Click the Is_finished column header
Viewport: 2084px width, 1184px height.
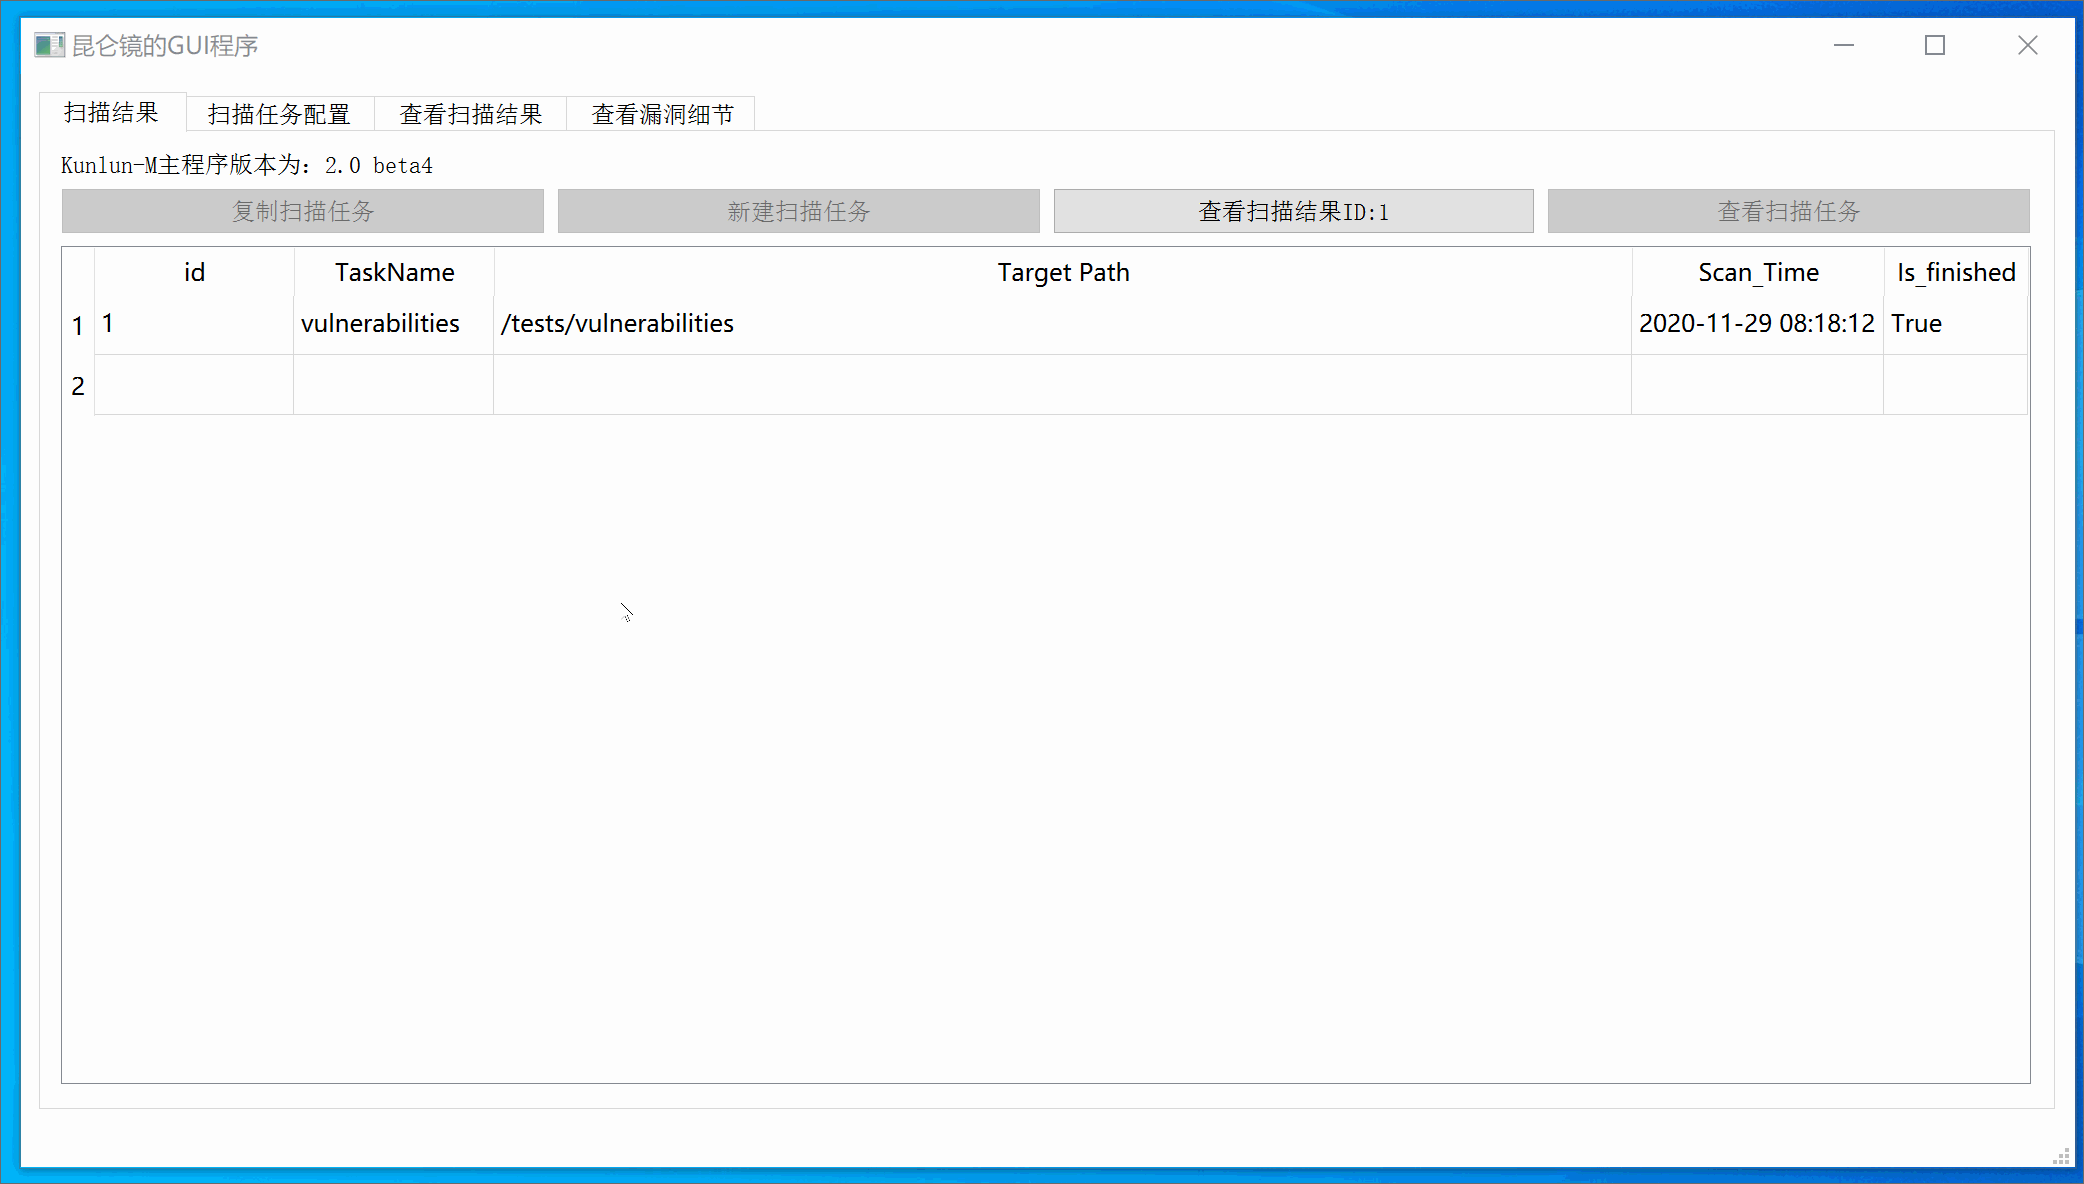pyautogui.click(x=1955, y=272)
